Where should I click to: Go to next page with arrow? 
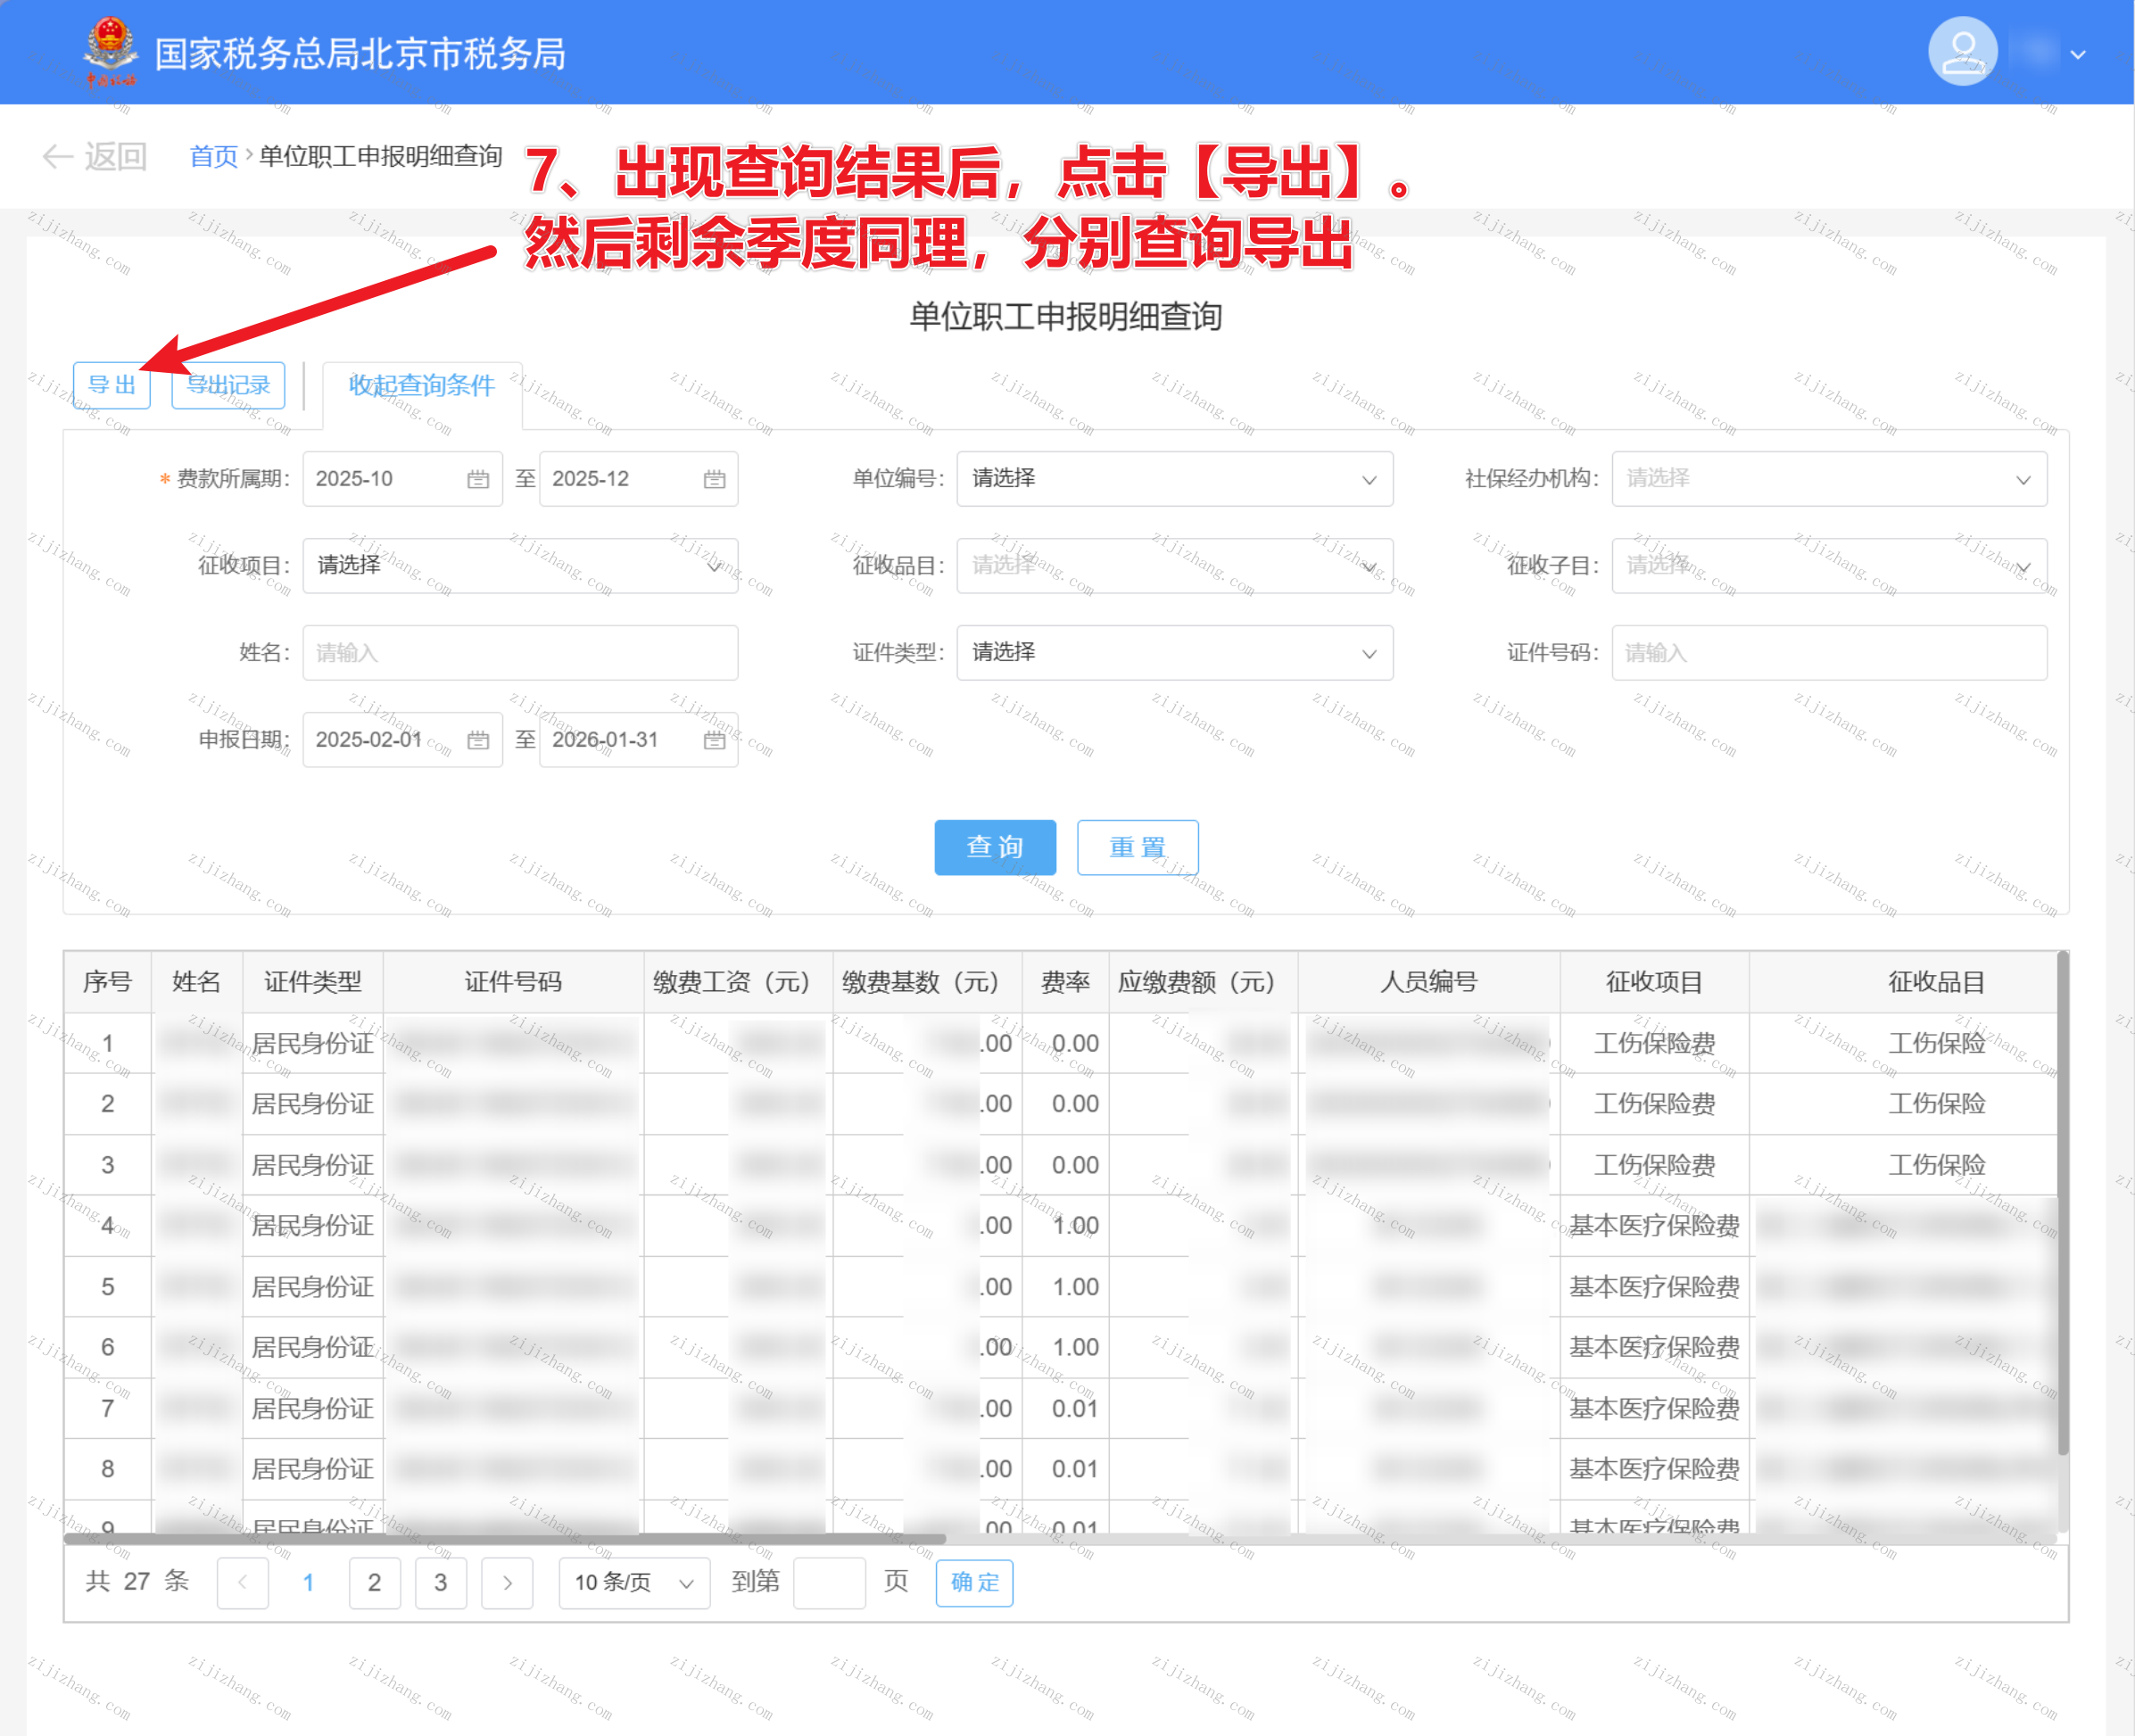507,1582
